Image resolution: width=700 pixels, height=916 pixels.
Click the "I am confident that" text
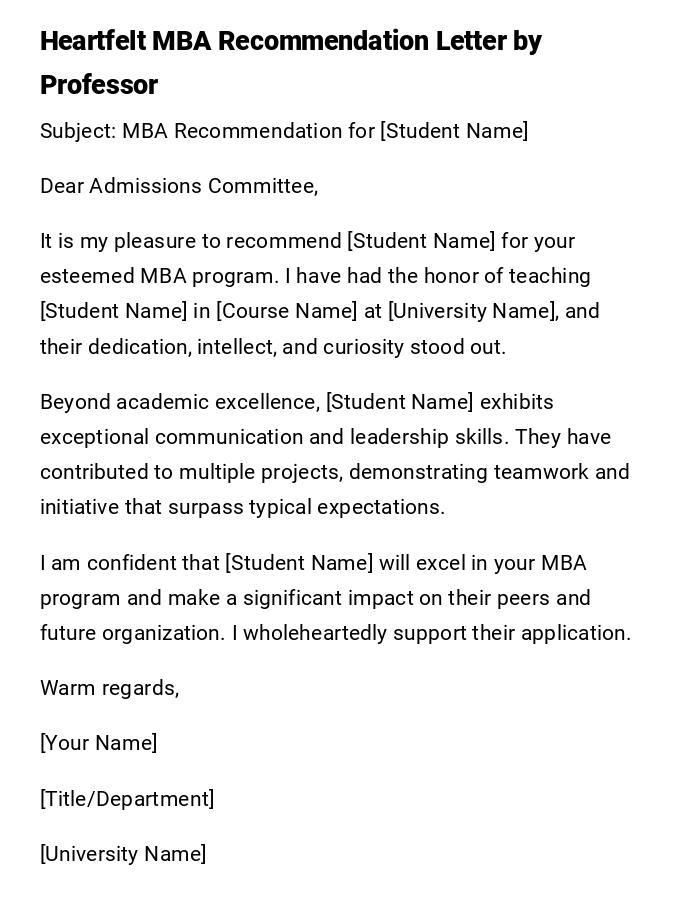pos(130,563)
